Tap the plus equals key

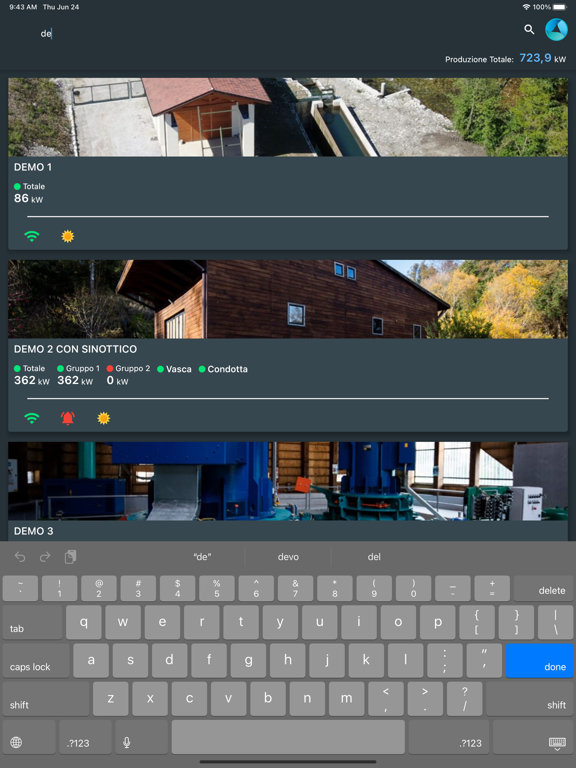coord(492,588)
